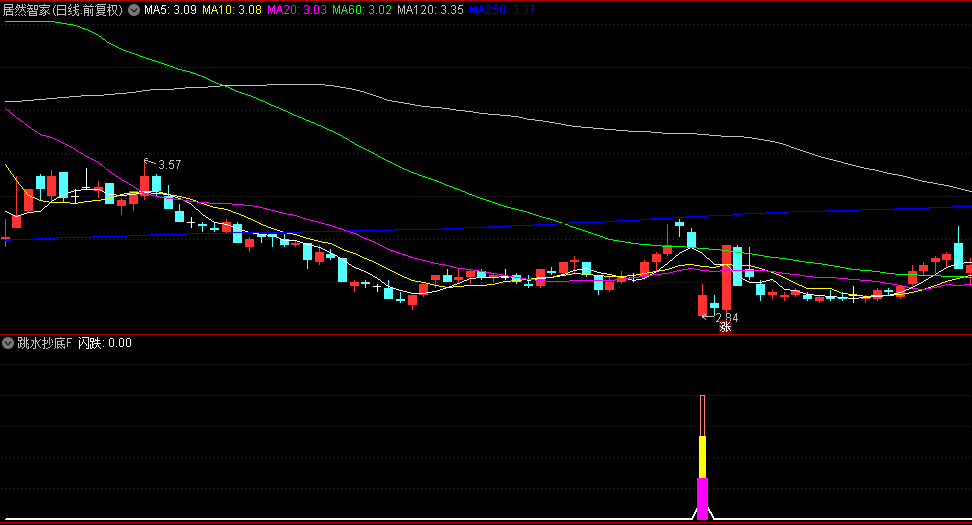Image resolution: width=972 pixels, height=525 pixels.
Task: Click the magenta signal bar in the indicator pane
Action: click(x=702, y=498)
